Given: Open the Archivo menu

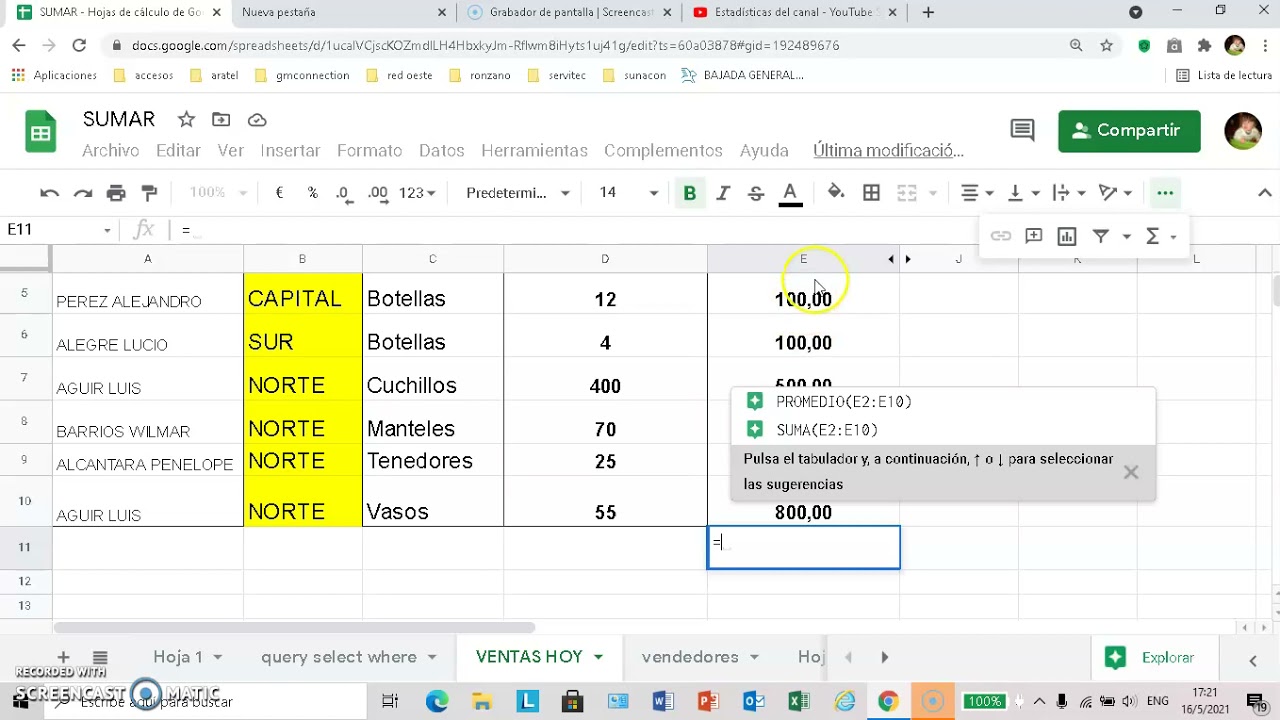Looking at the screenshot, I should point(110,150).
